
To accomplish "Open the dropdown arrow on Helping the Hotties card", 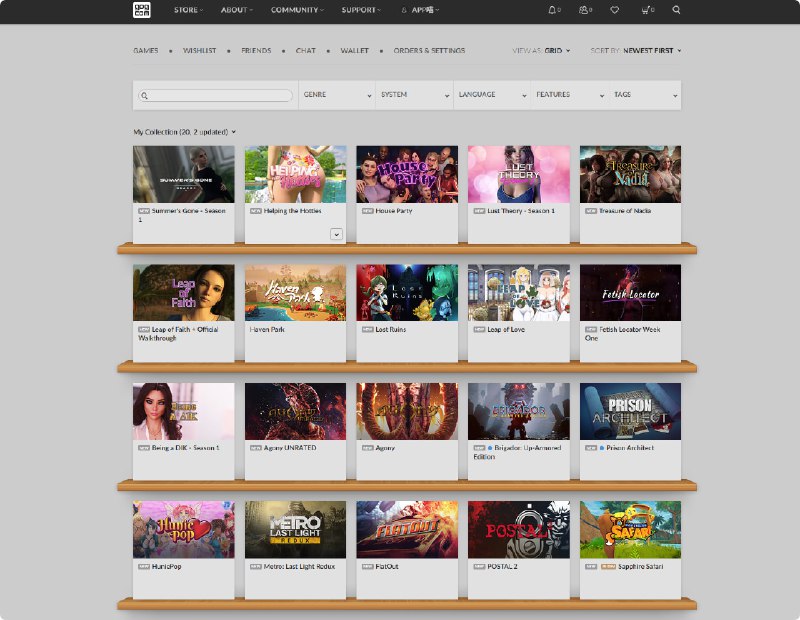I will (336, 234).
